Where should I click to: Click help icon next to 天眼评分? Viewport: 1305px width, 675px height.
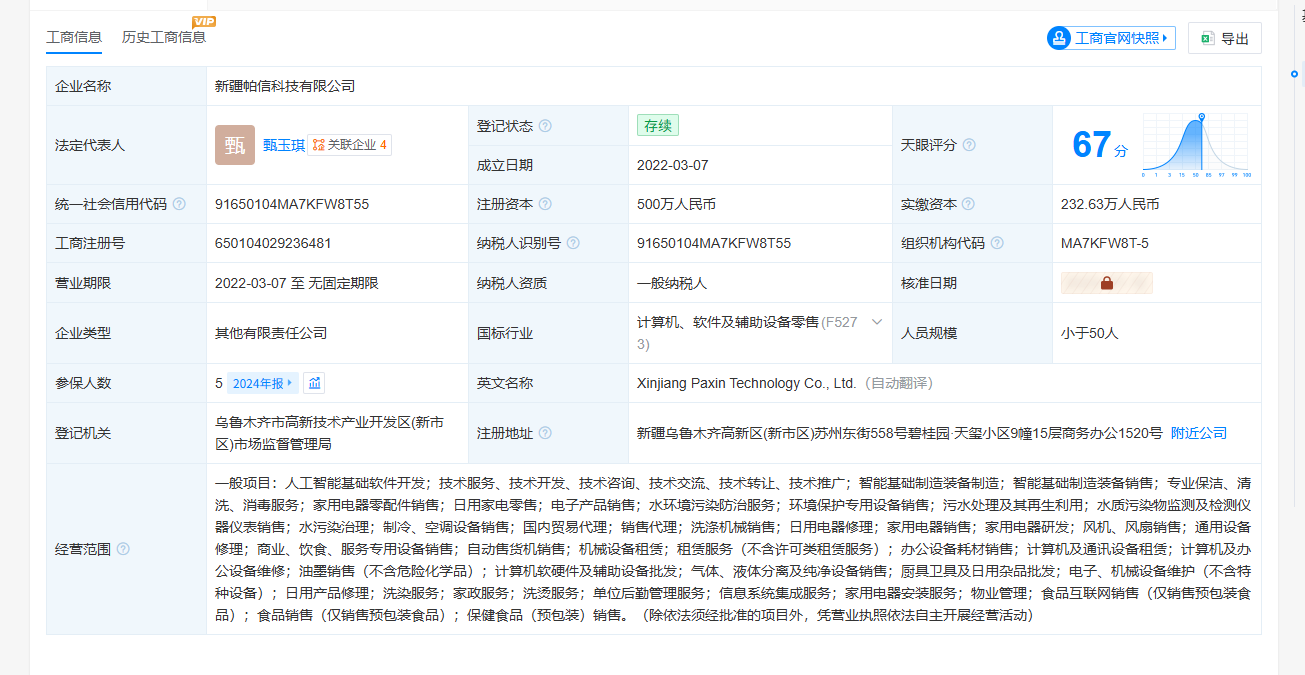tap(969, 145)
